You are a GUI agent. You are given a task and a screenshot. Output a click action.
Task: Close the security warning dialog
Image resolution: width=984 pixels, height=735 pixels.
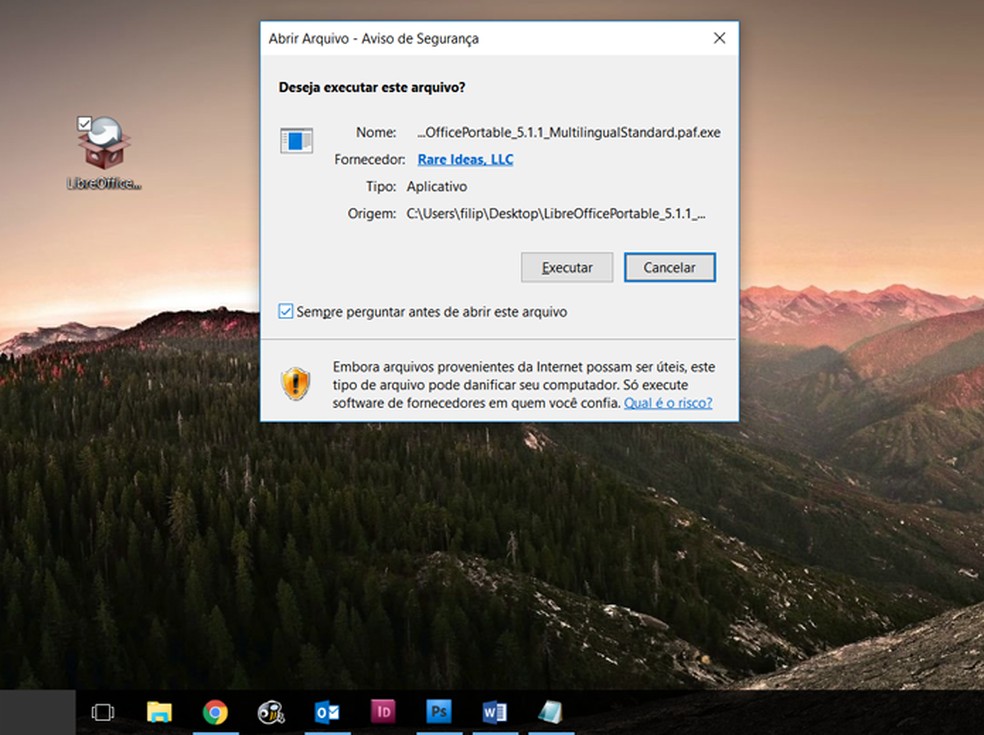pyautogui.click(x=719, y=38)
